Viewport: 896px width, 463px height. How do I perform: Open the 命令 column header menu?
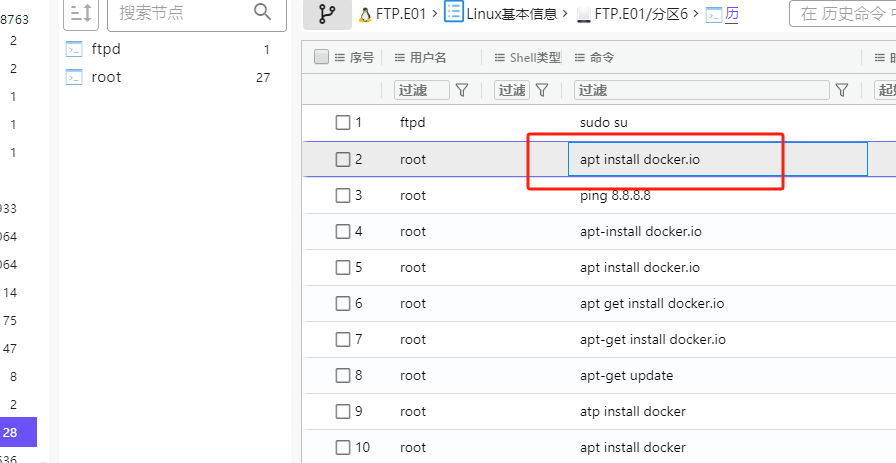(x=579, y=58)
